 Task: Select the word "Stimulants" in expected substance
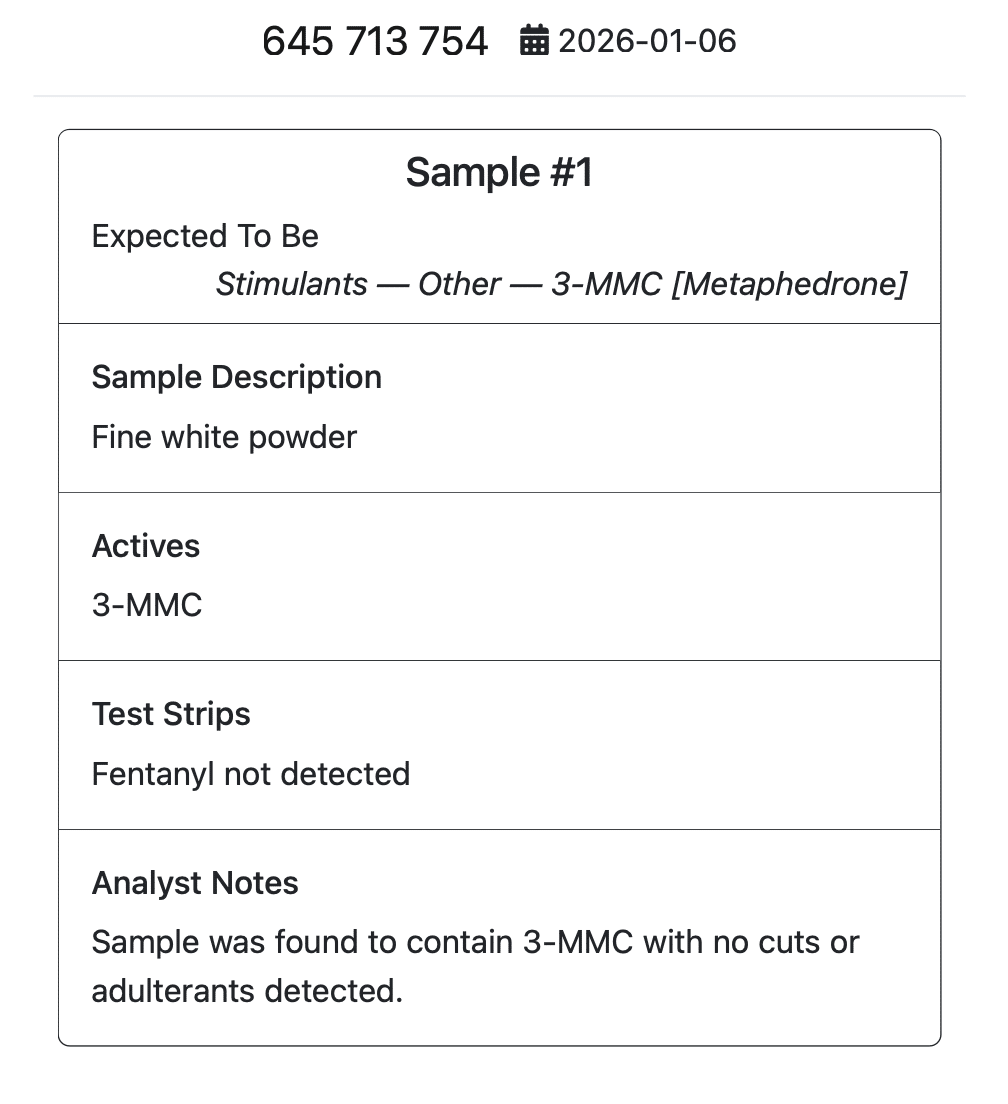coord(292,285)
